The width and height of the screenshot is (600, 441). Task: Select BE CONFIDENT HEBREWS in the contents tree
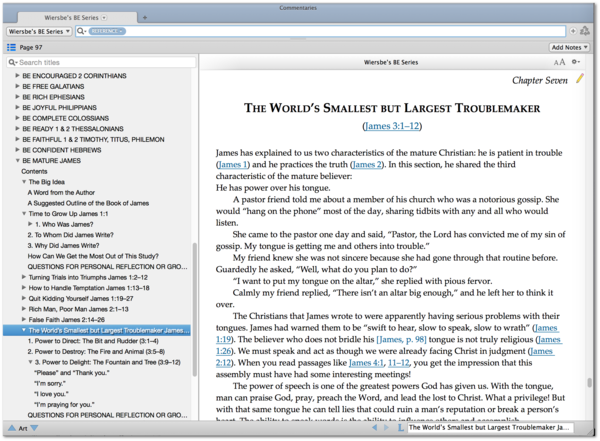[x=62, y=150]
